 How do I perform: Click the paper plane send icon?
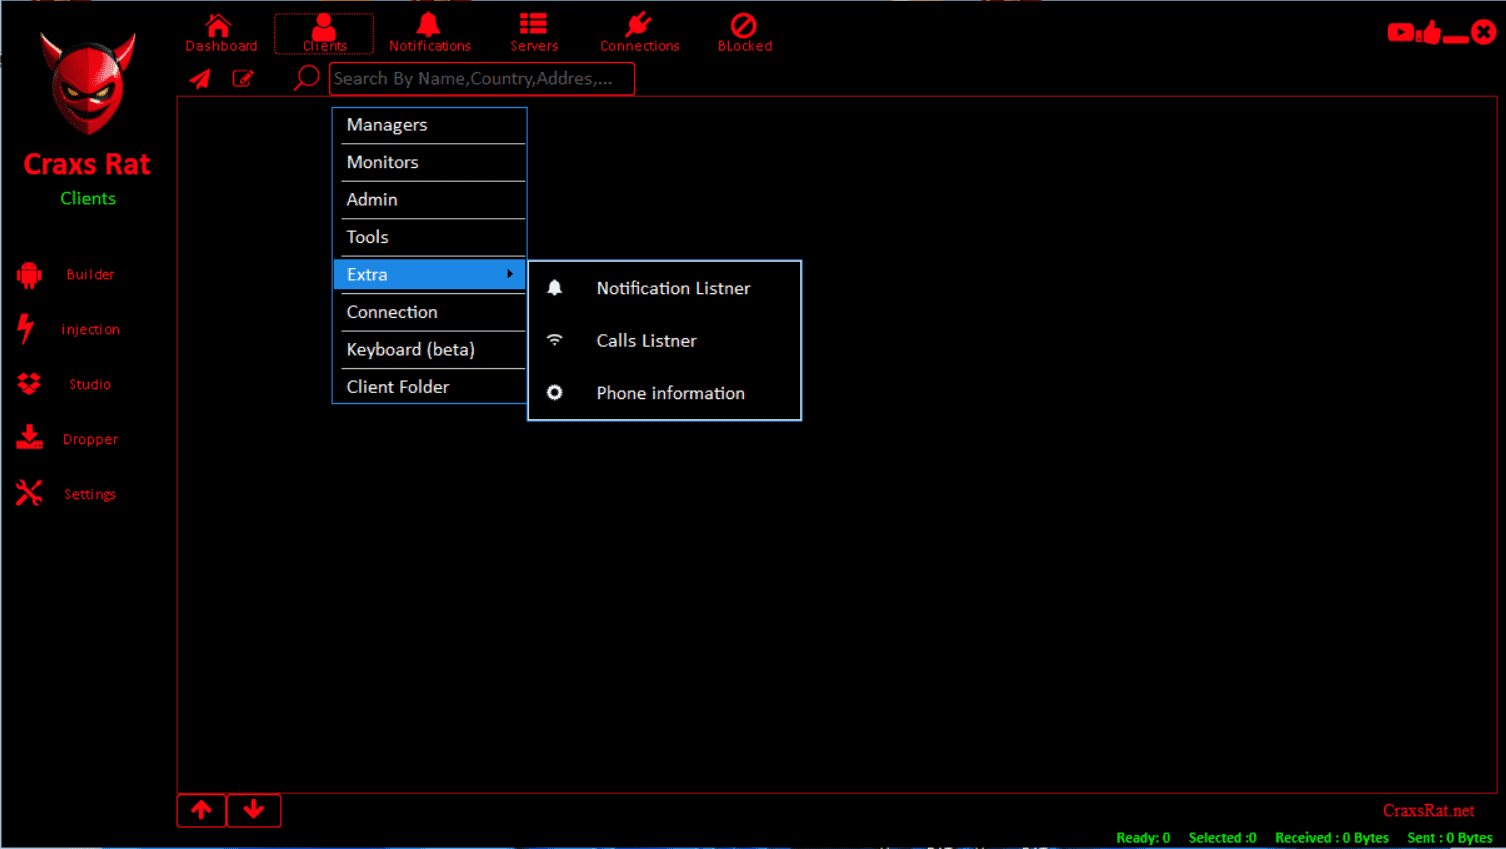(x=201, y=79)
